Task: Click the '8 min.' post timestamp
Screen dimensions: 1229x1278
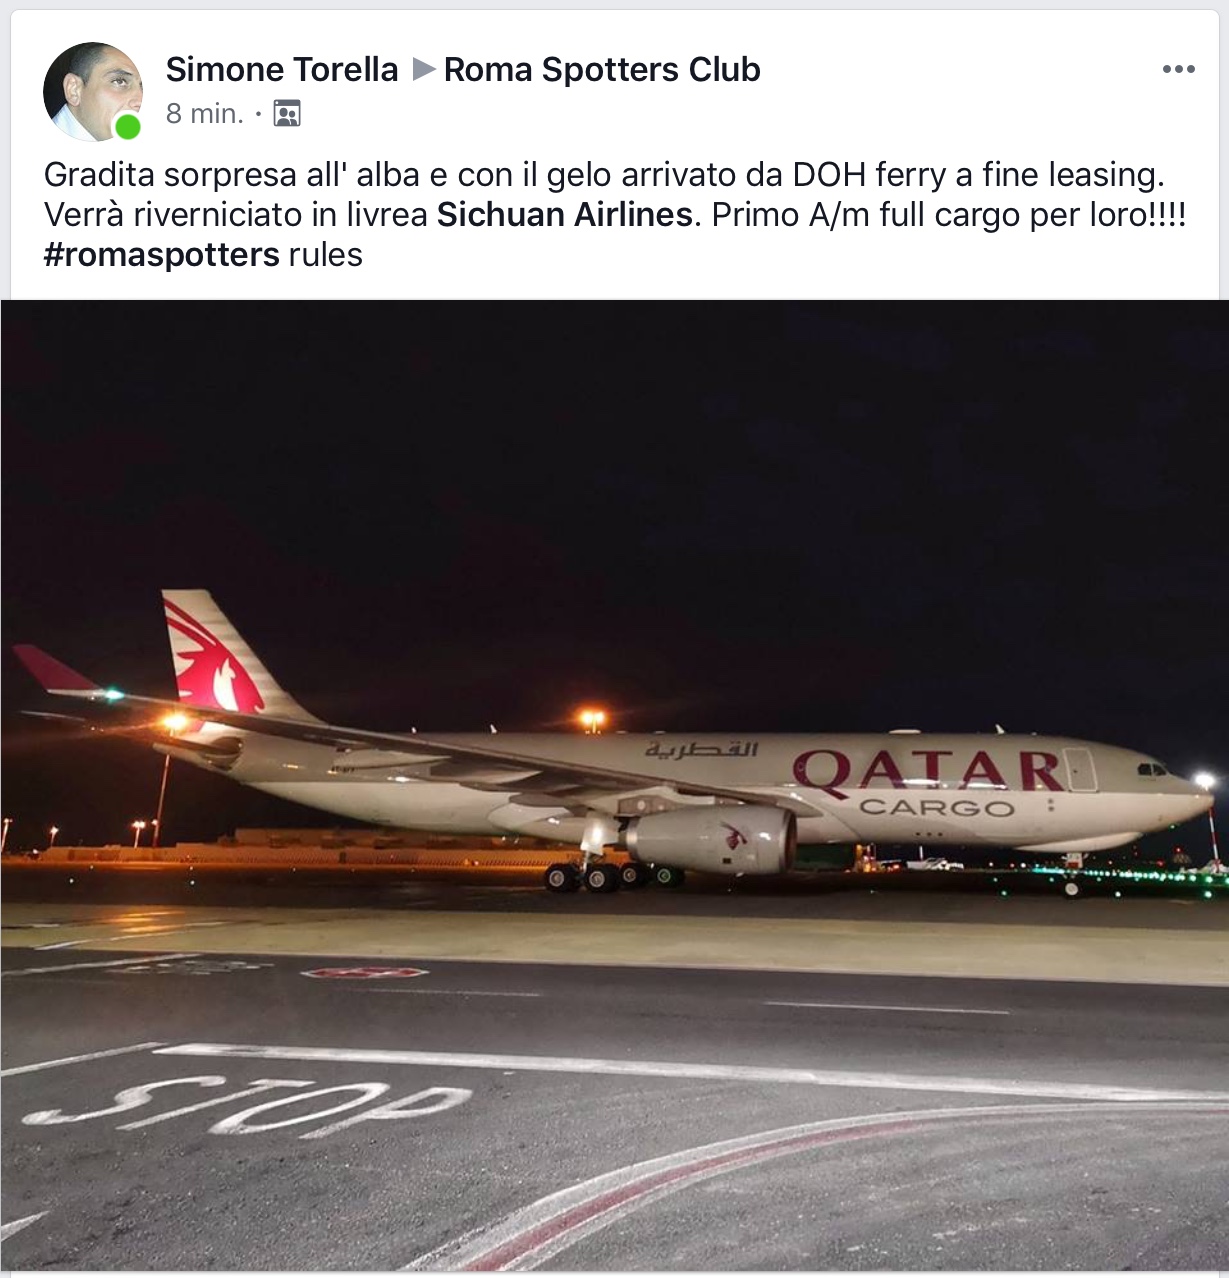Action: (205, 114)
